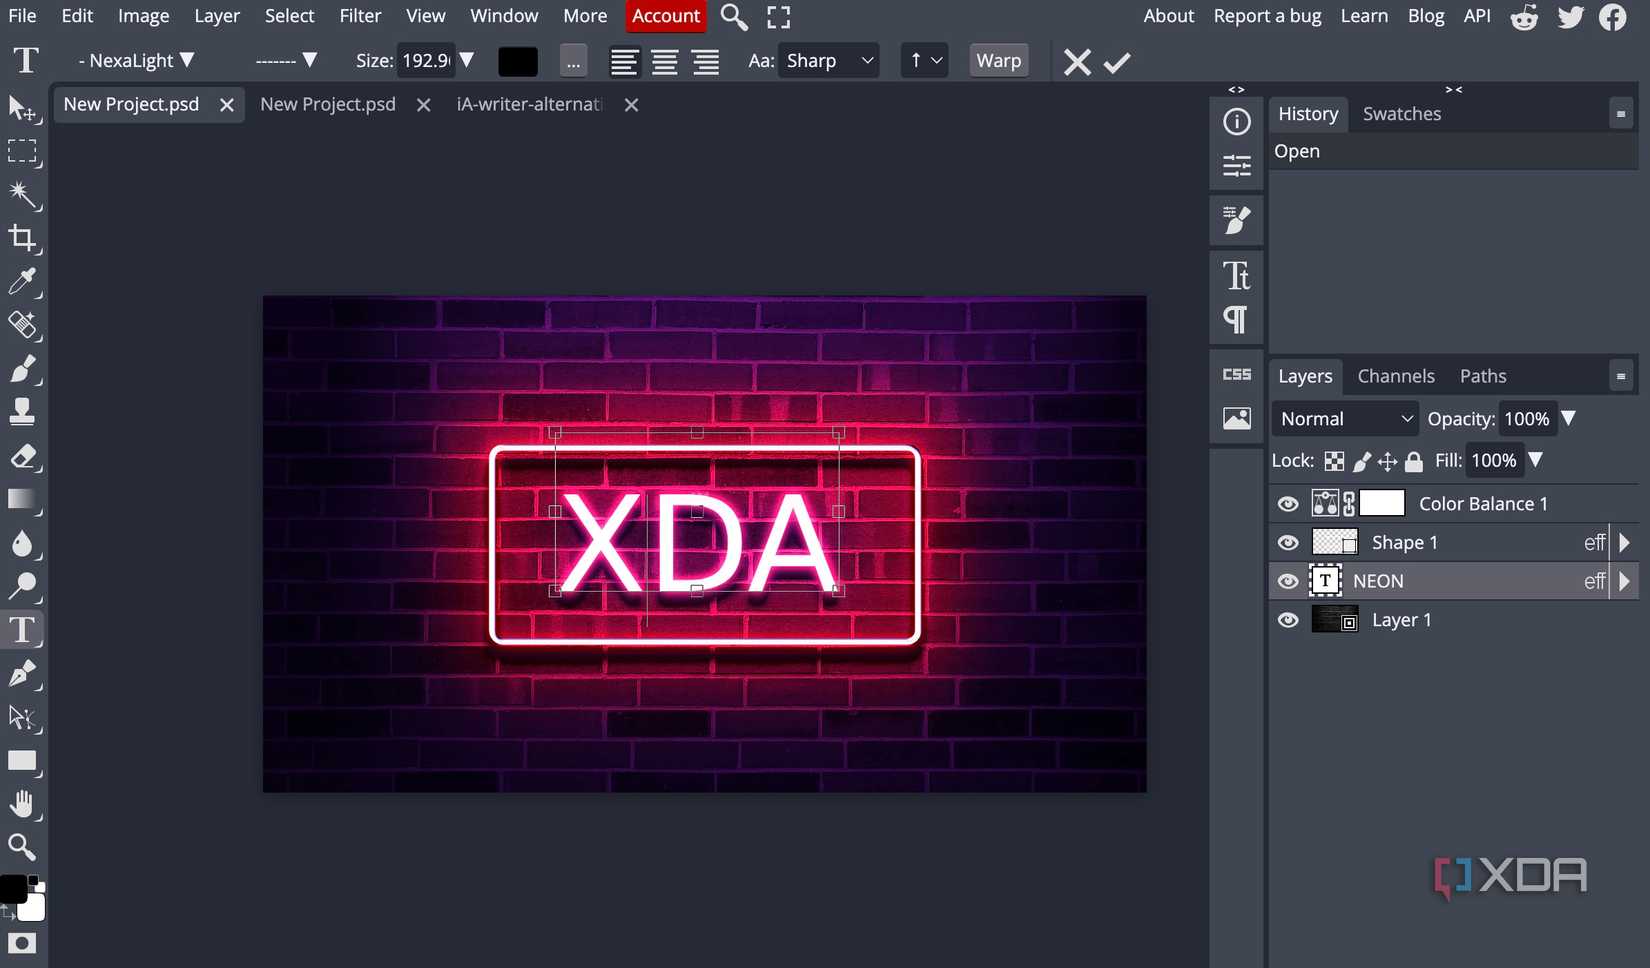1650x968 pixels.
Task: Hide Layer 1
Action: click(x=1288, y=620)
